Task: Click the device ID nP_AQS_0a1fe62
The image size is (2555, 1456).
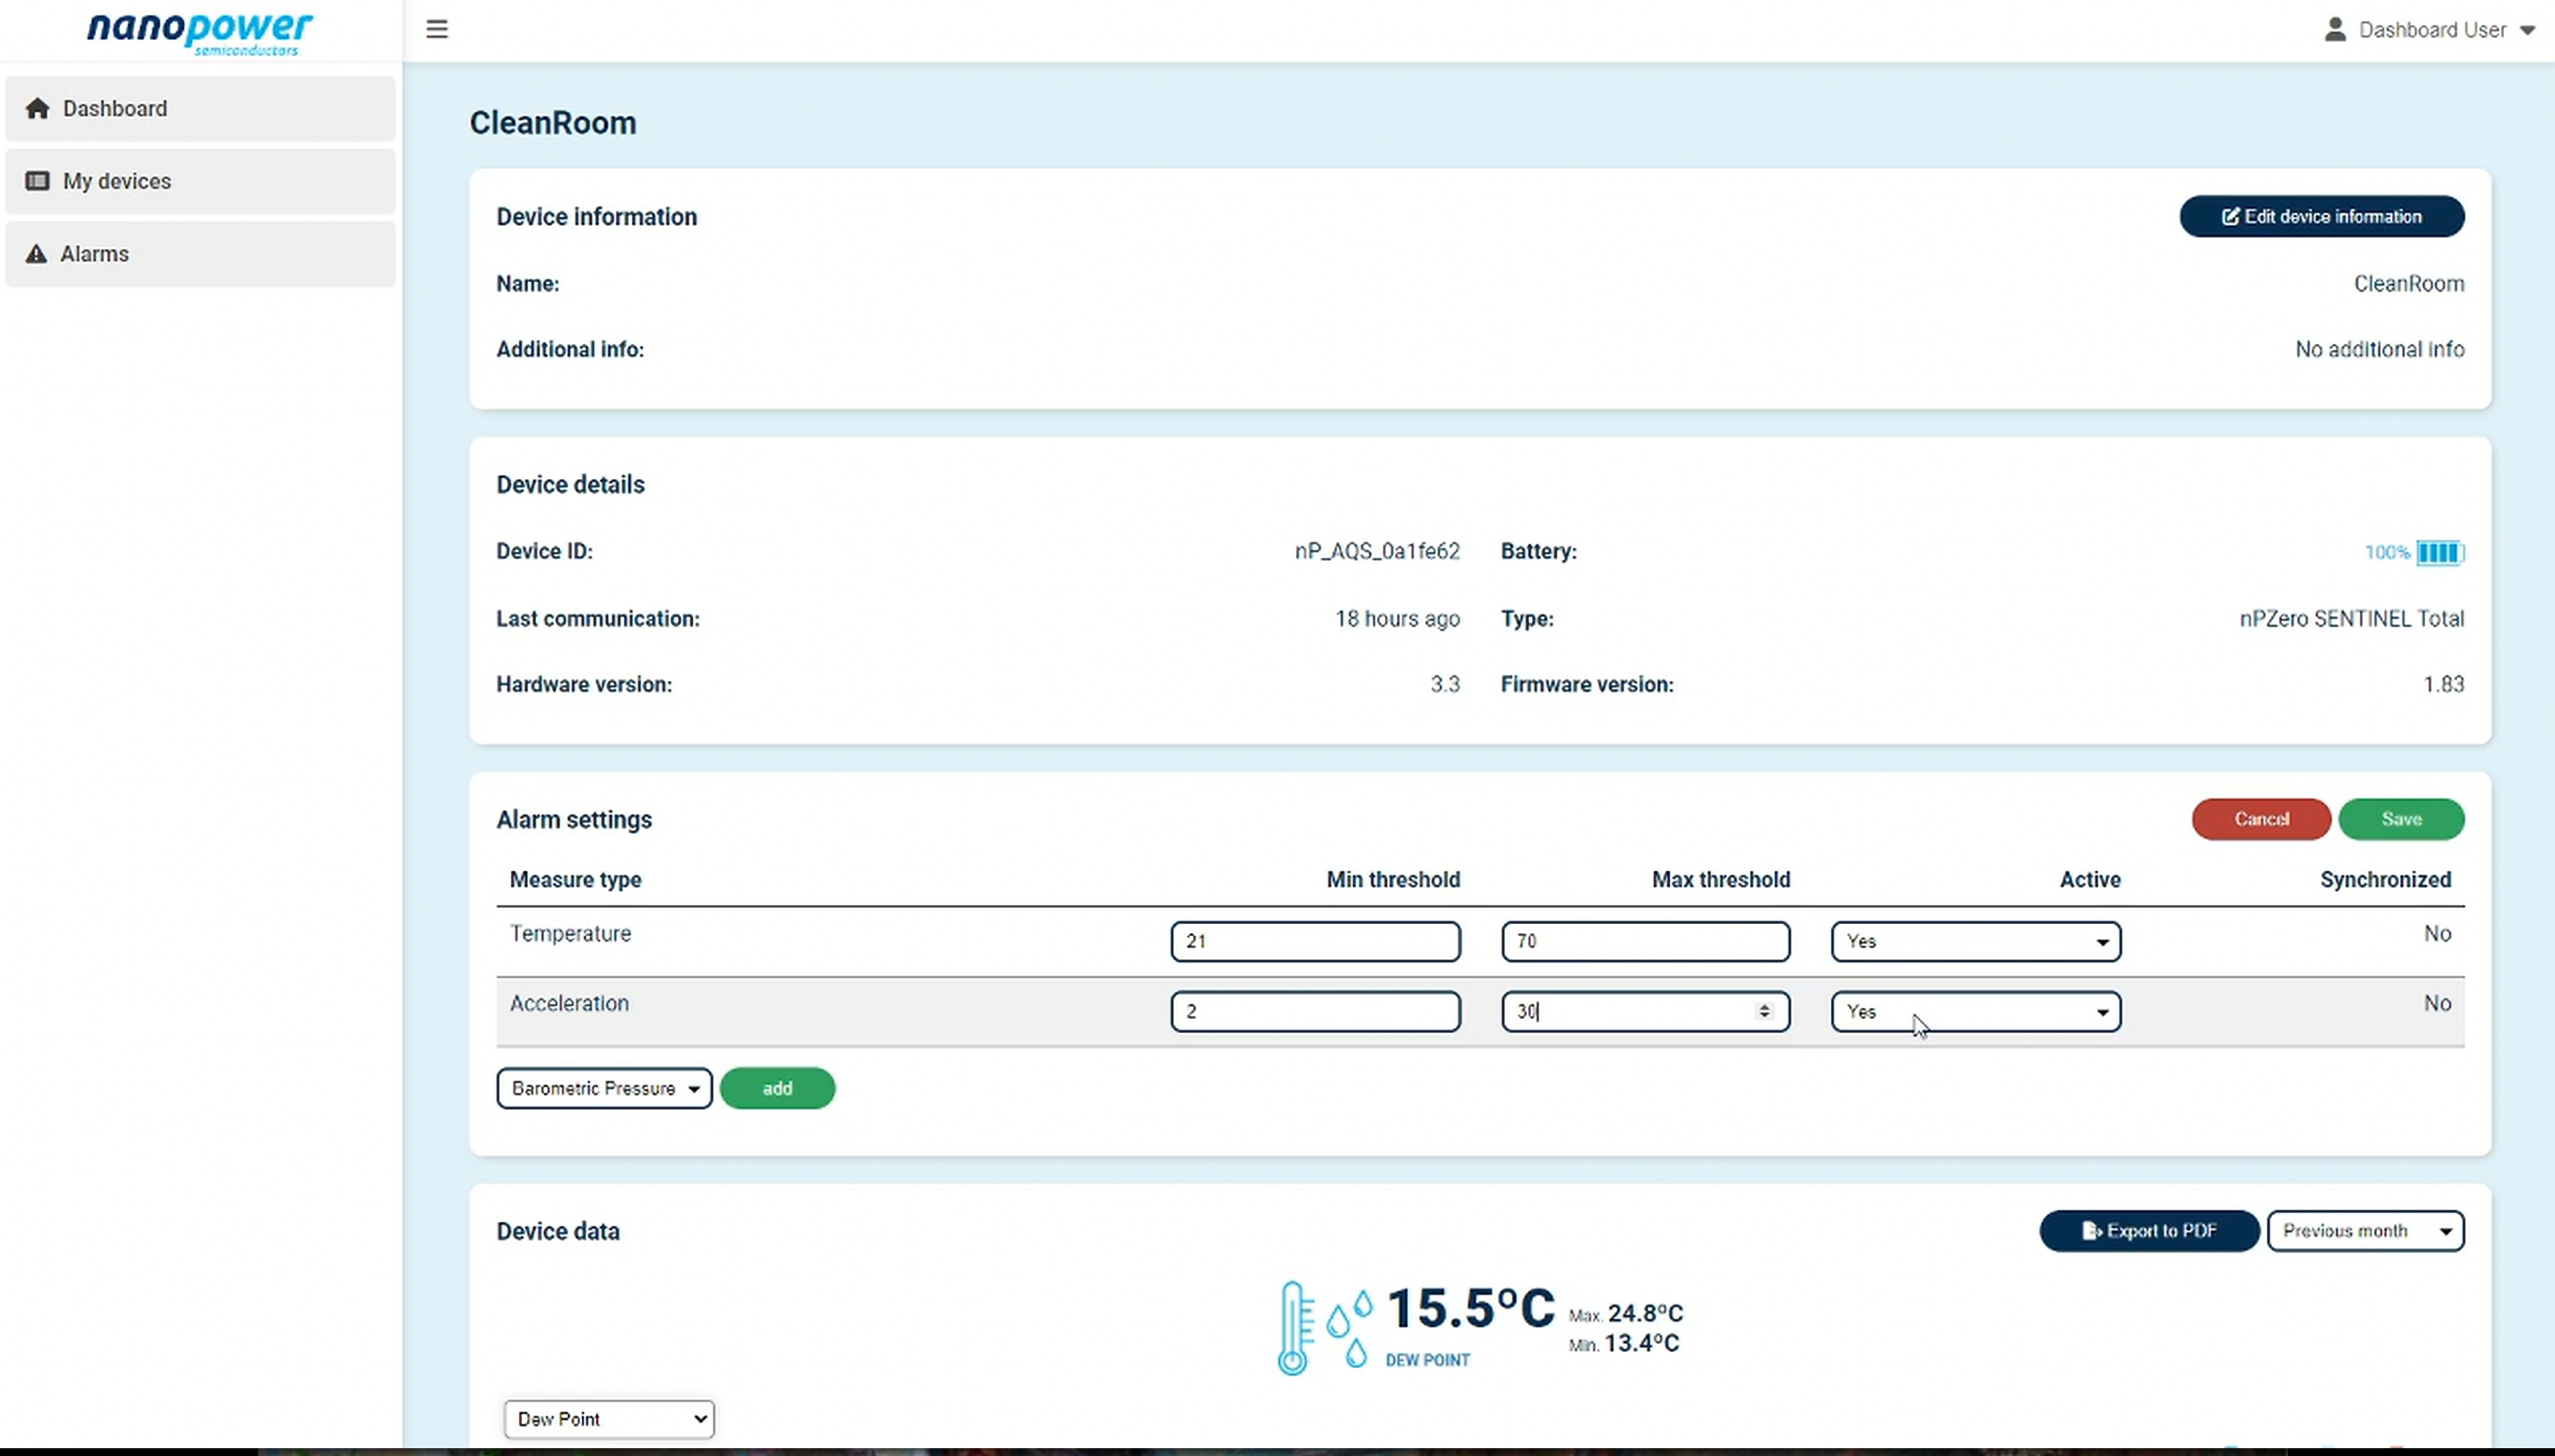Action: pos(1377,551)
